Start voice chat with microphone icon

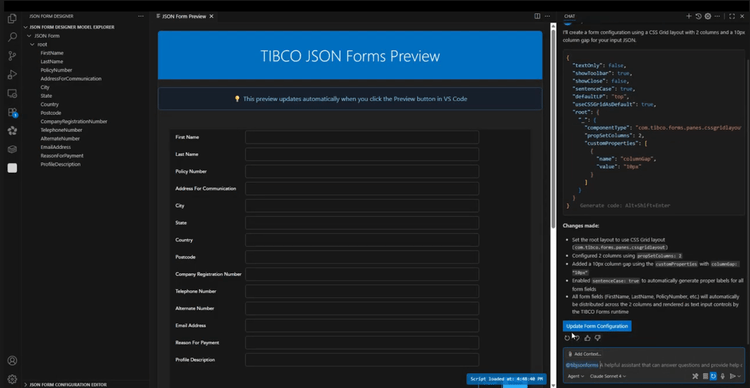click(723, 377)
